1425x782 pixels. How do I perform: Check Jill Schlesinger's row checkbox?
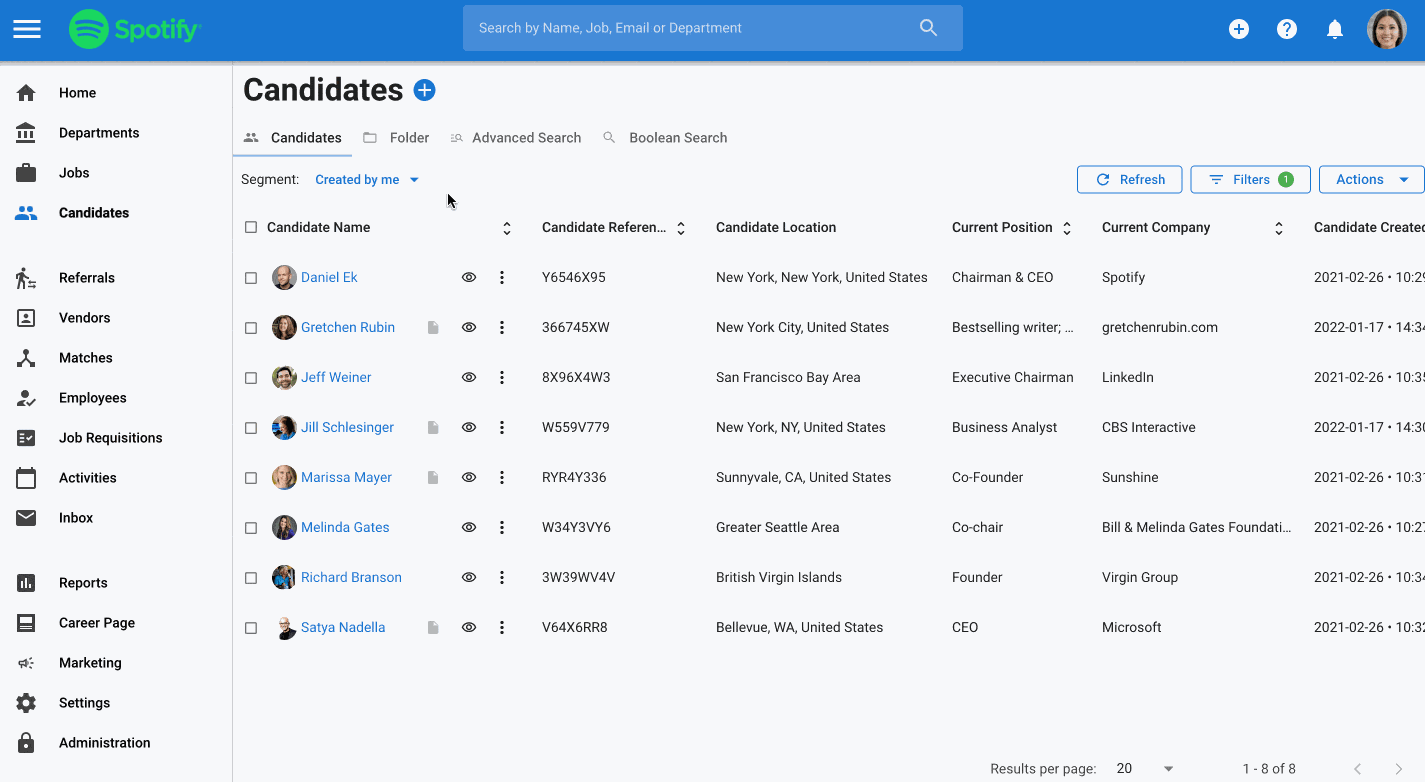251,428
